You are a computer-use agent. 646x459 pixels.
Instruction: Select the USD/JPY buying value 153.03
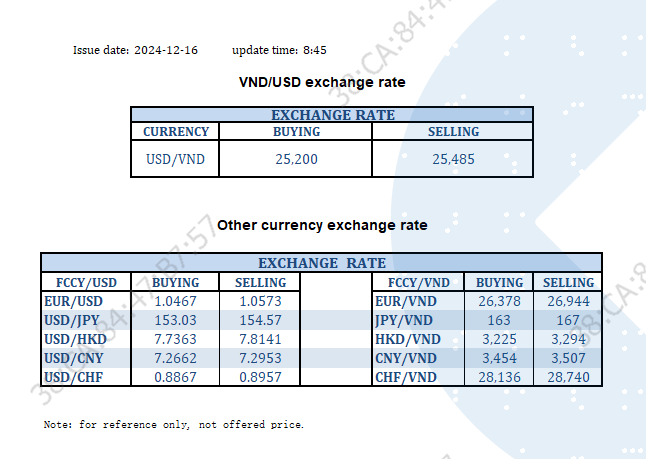point(174,320)
